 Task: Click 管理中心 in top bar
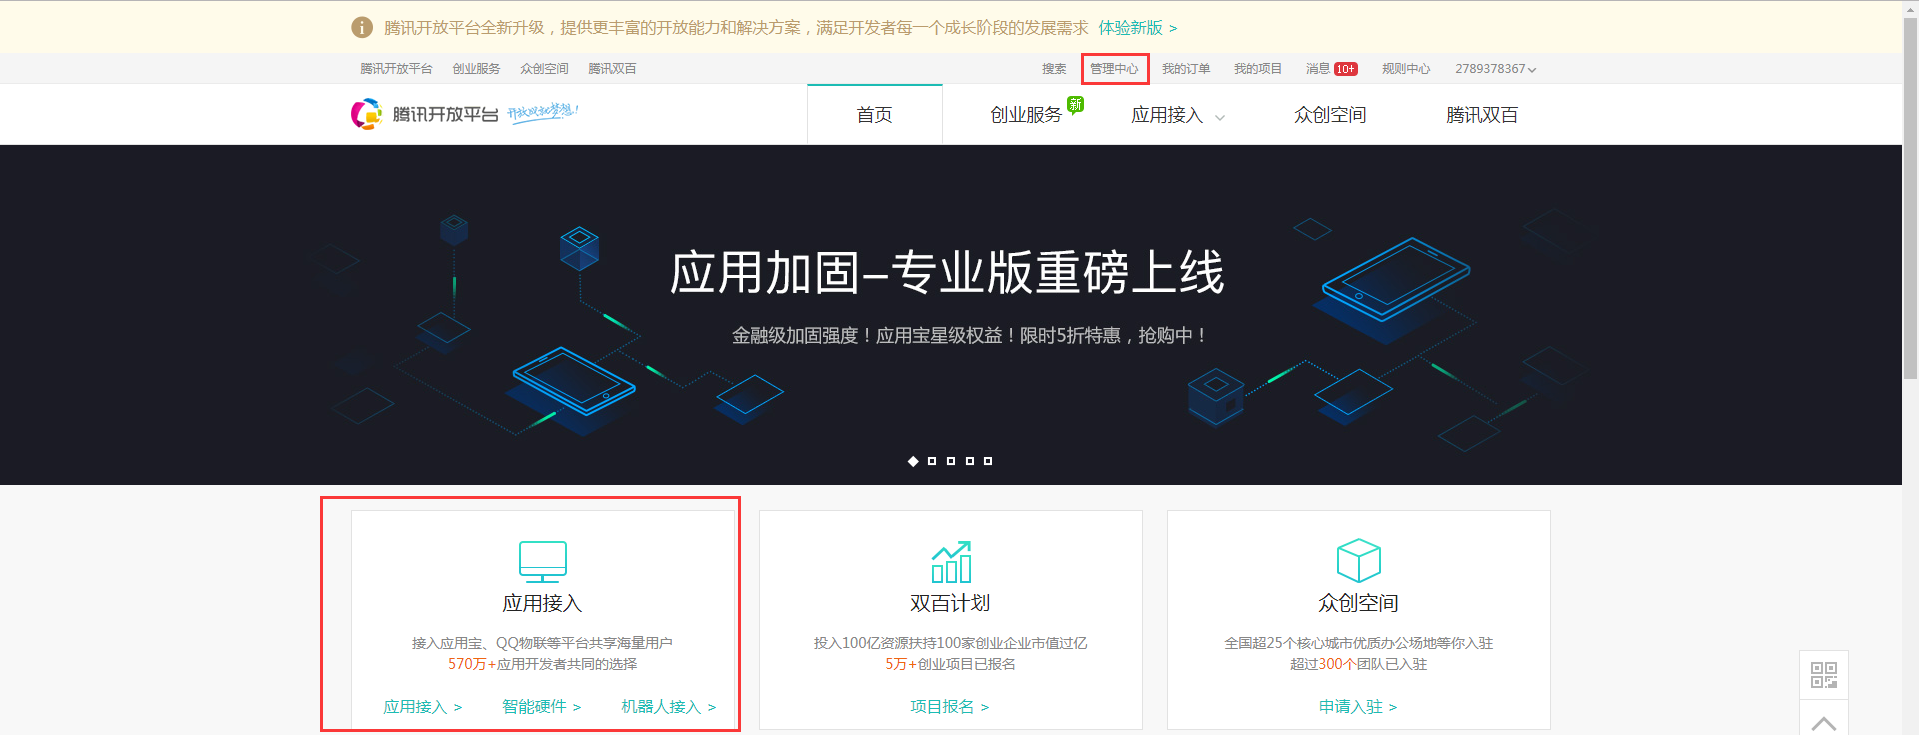tap(1114, 69)
